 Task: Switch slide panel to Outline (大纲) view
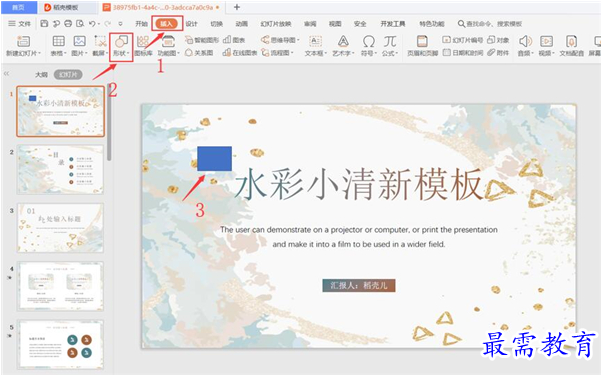click(x=41, y=74)
